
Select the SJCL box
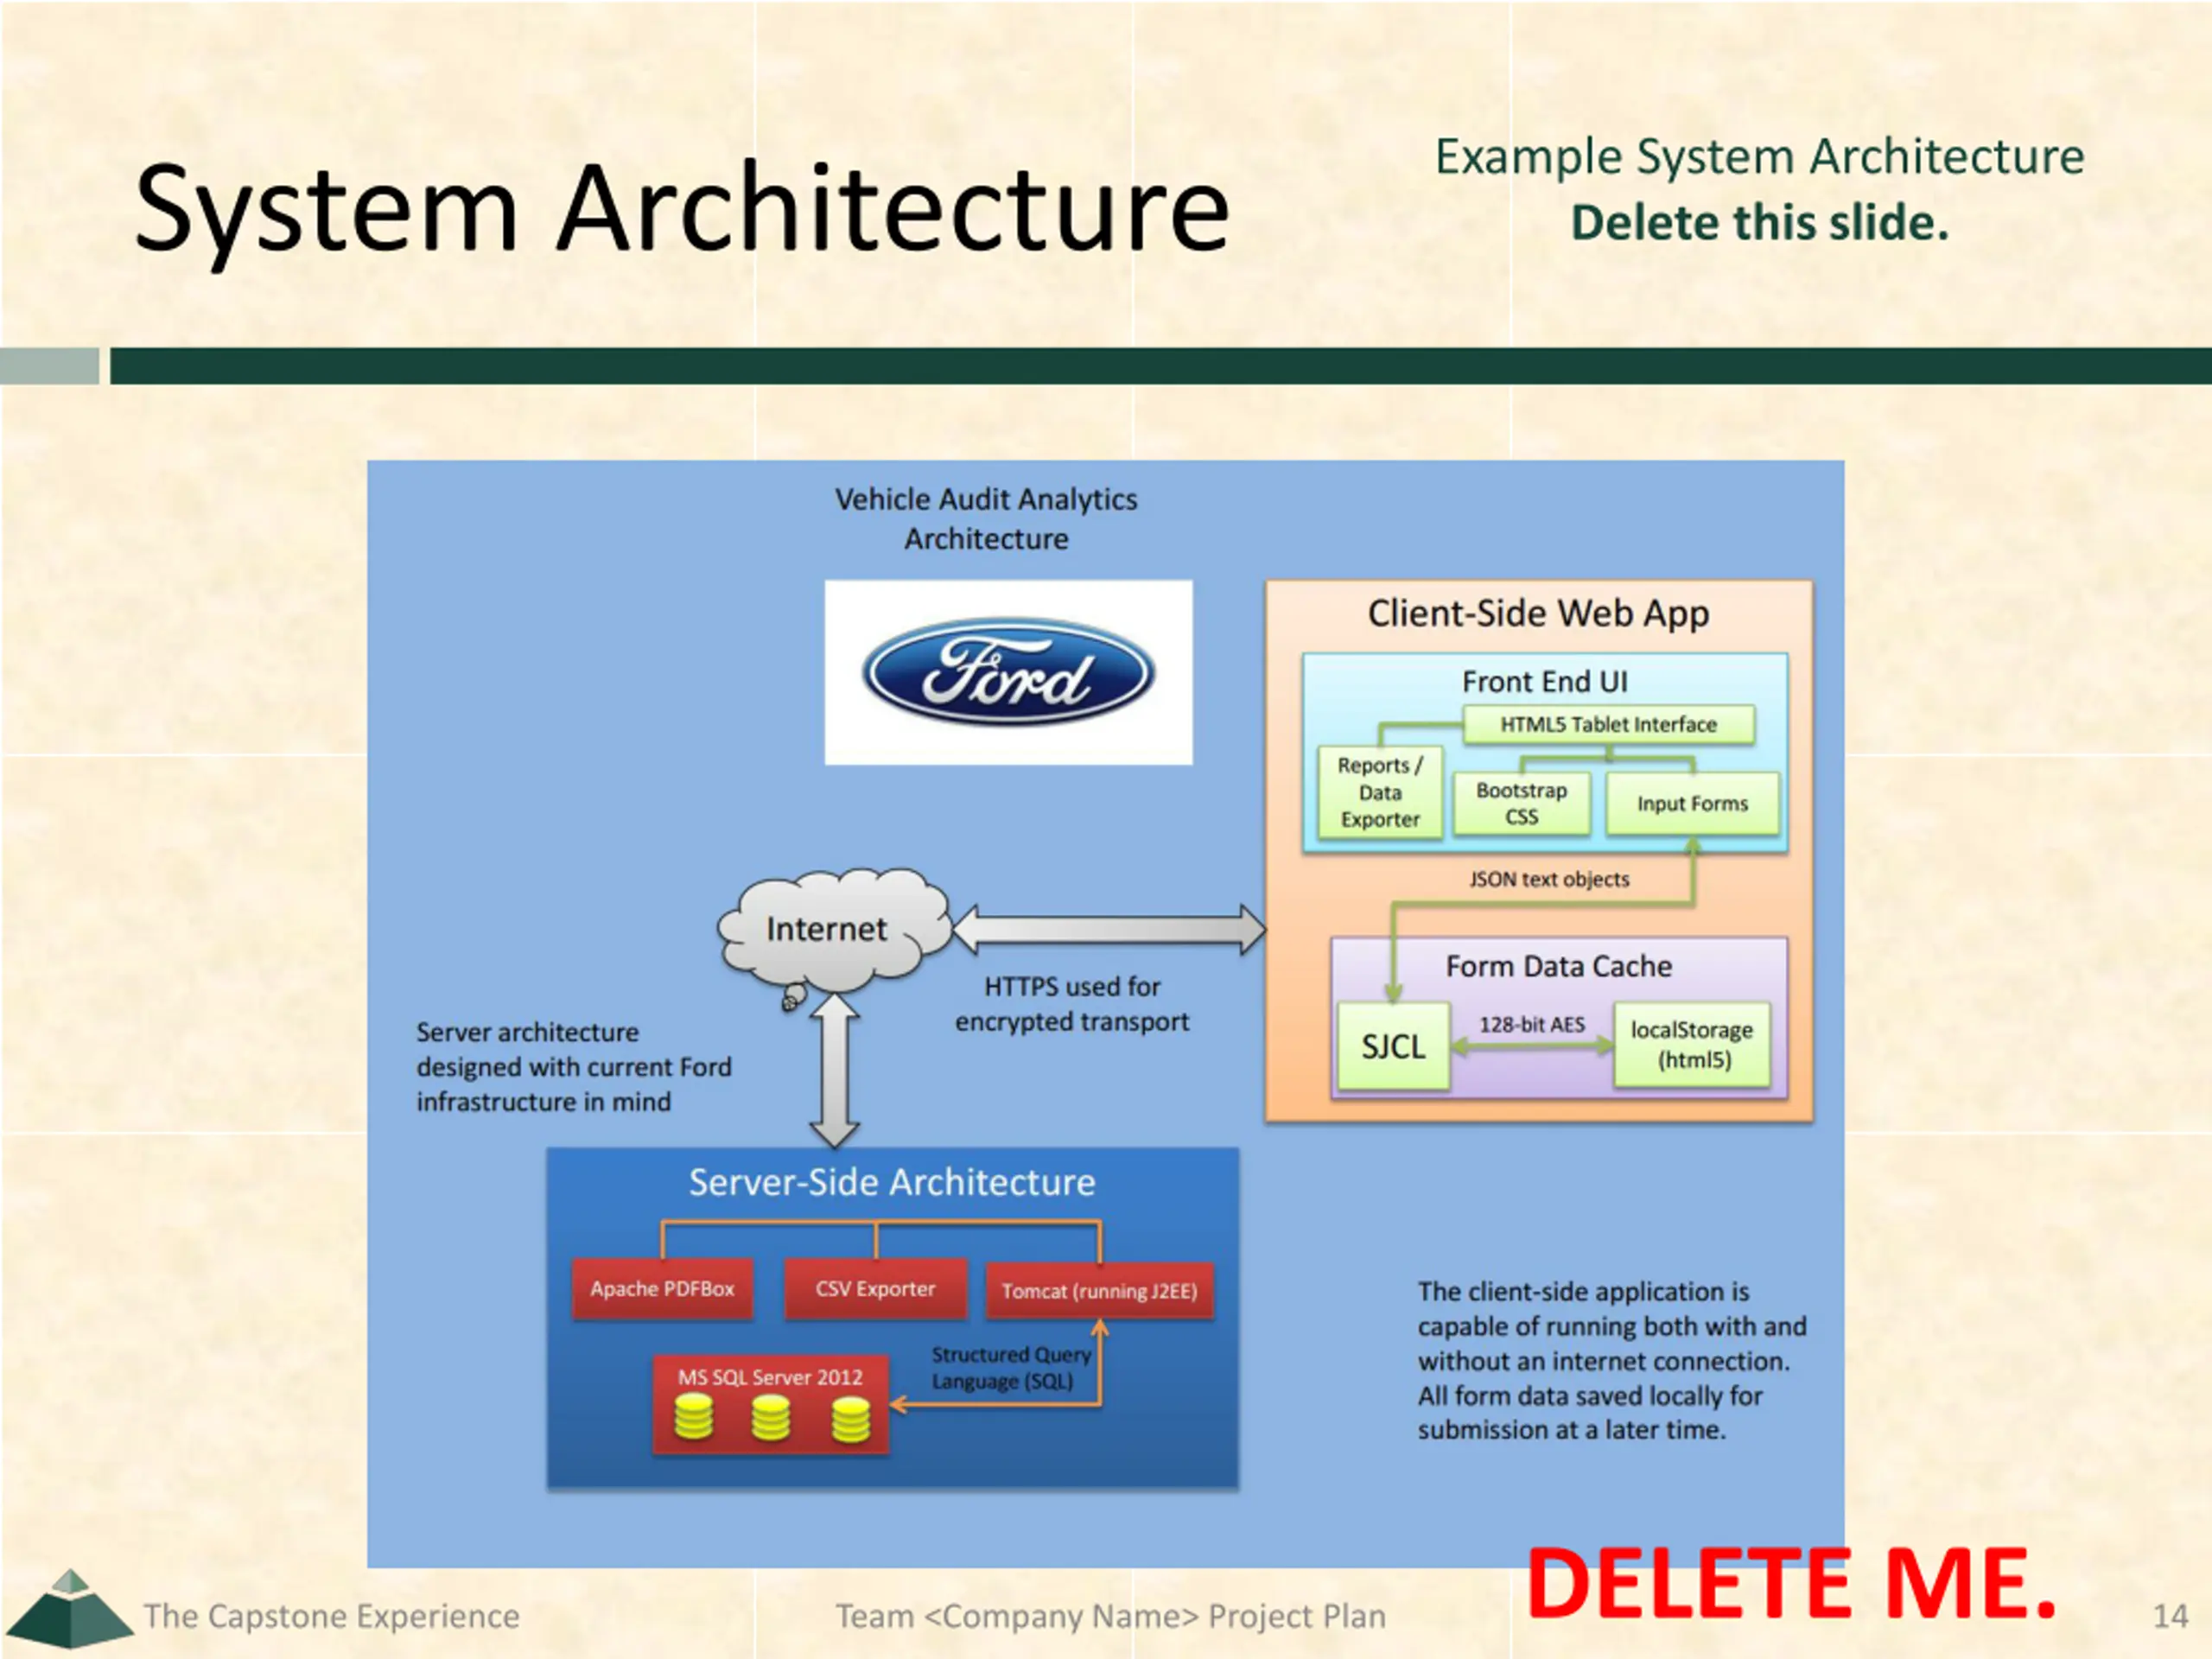pyautogui.click(x=1393, y=1046)
